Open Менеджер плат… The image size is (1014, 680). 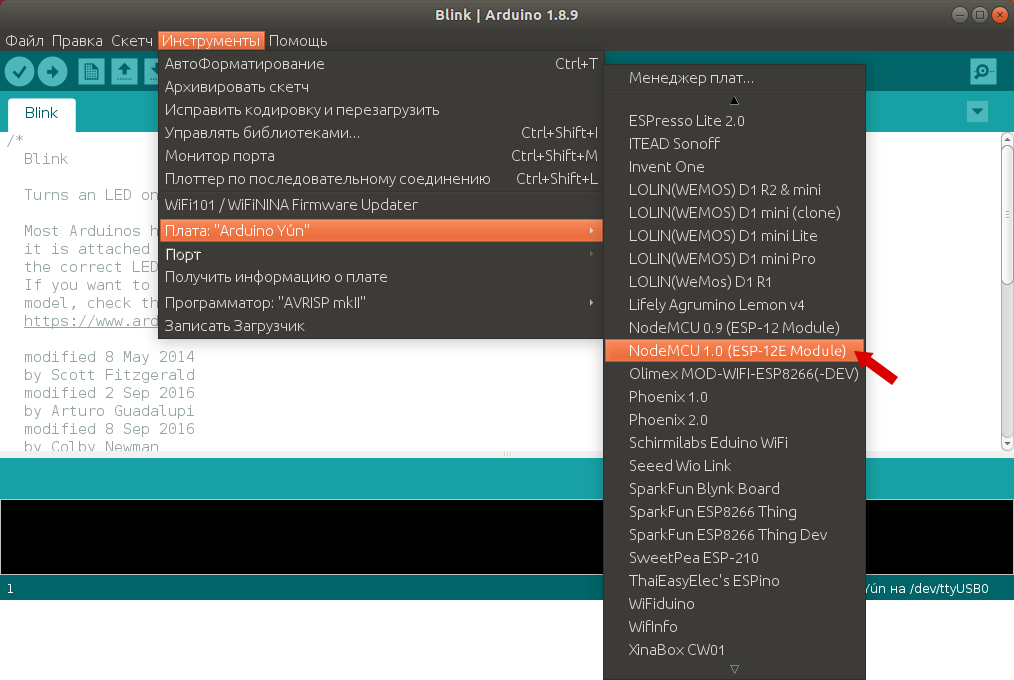click(735, 78)
